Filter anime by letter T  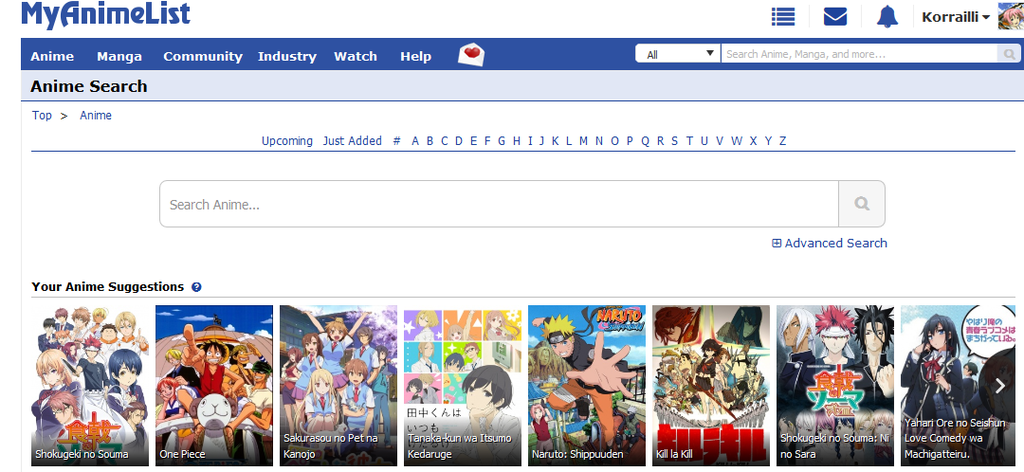(689, 140)
